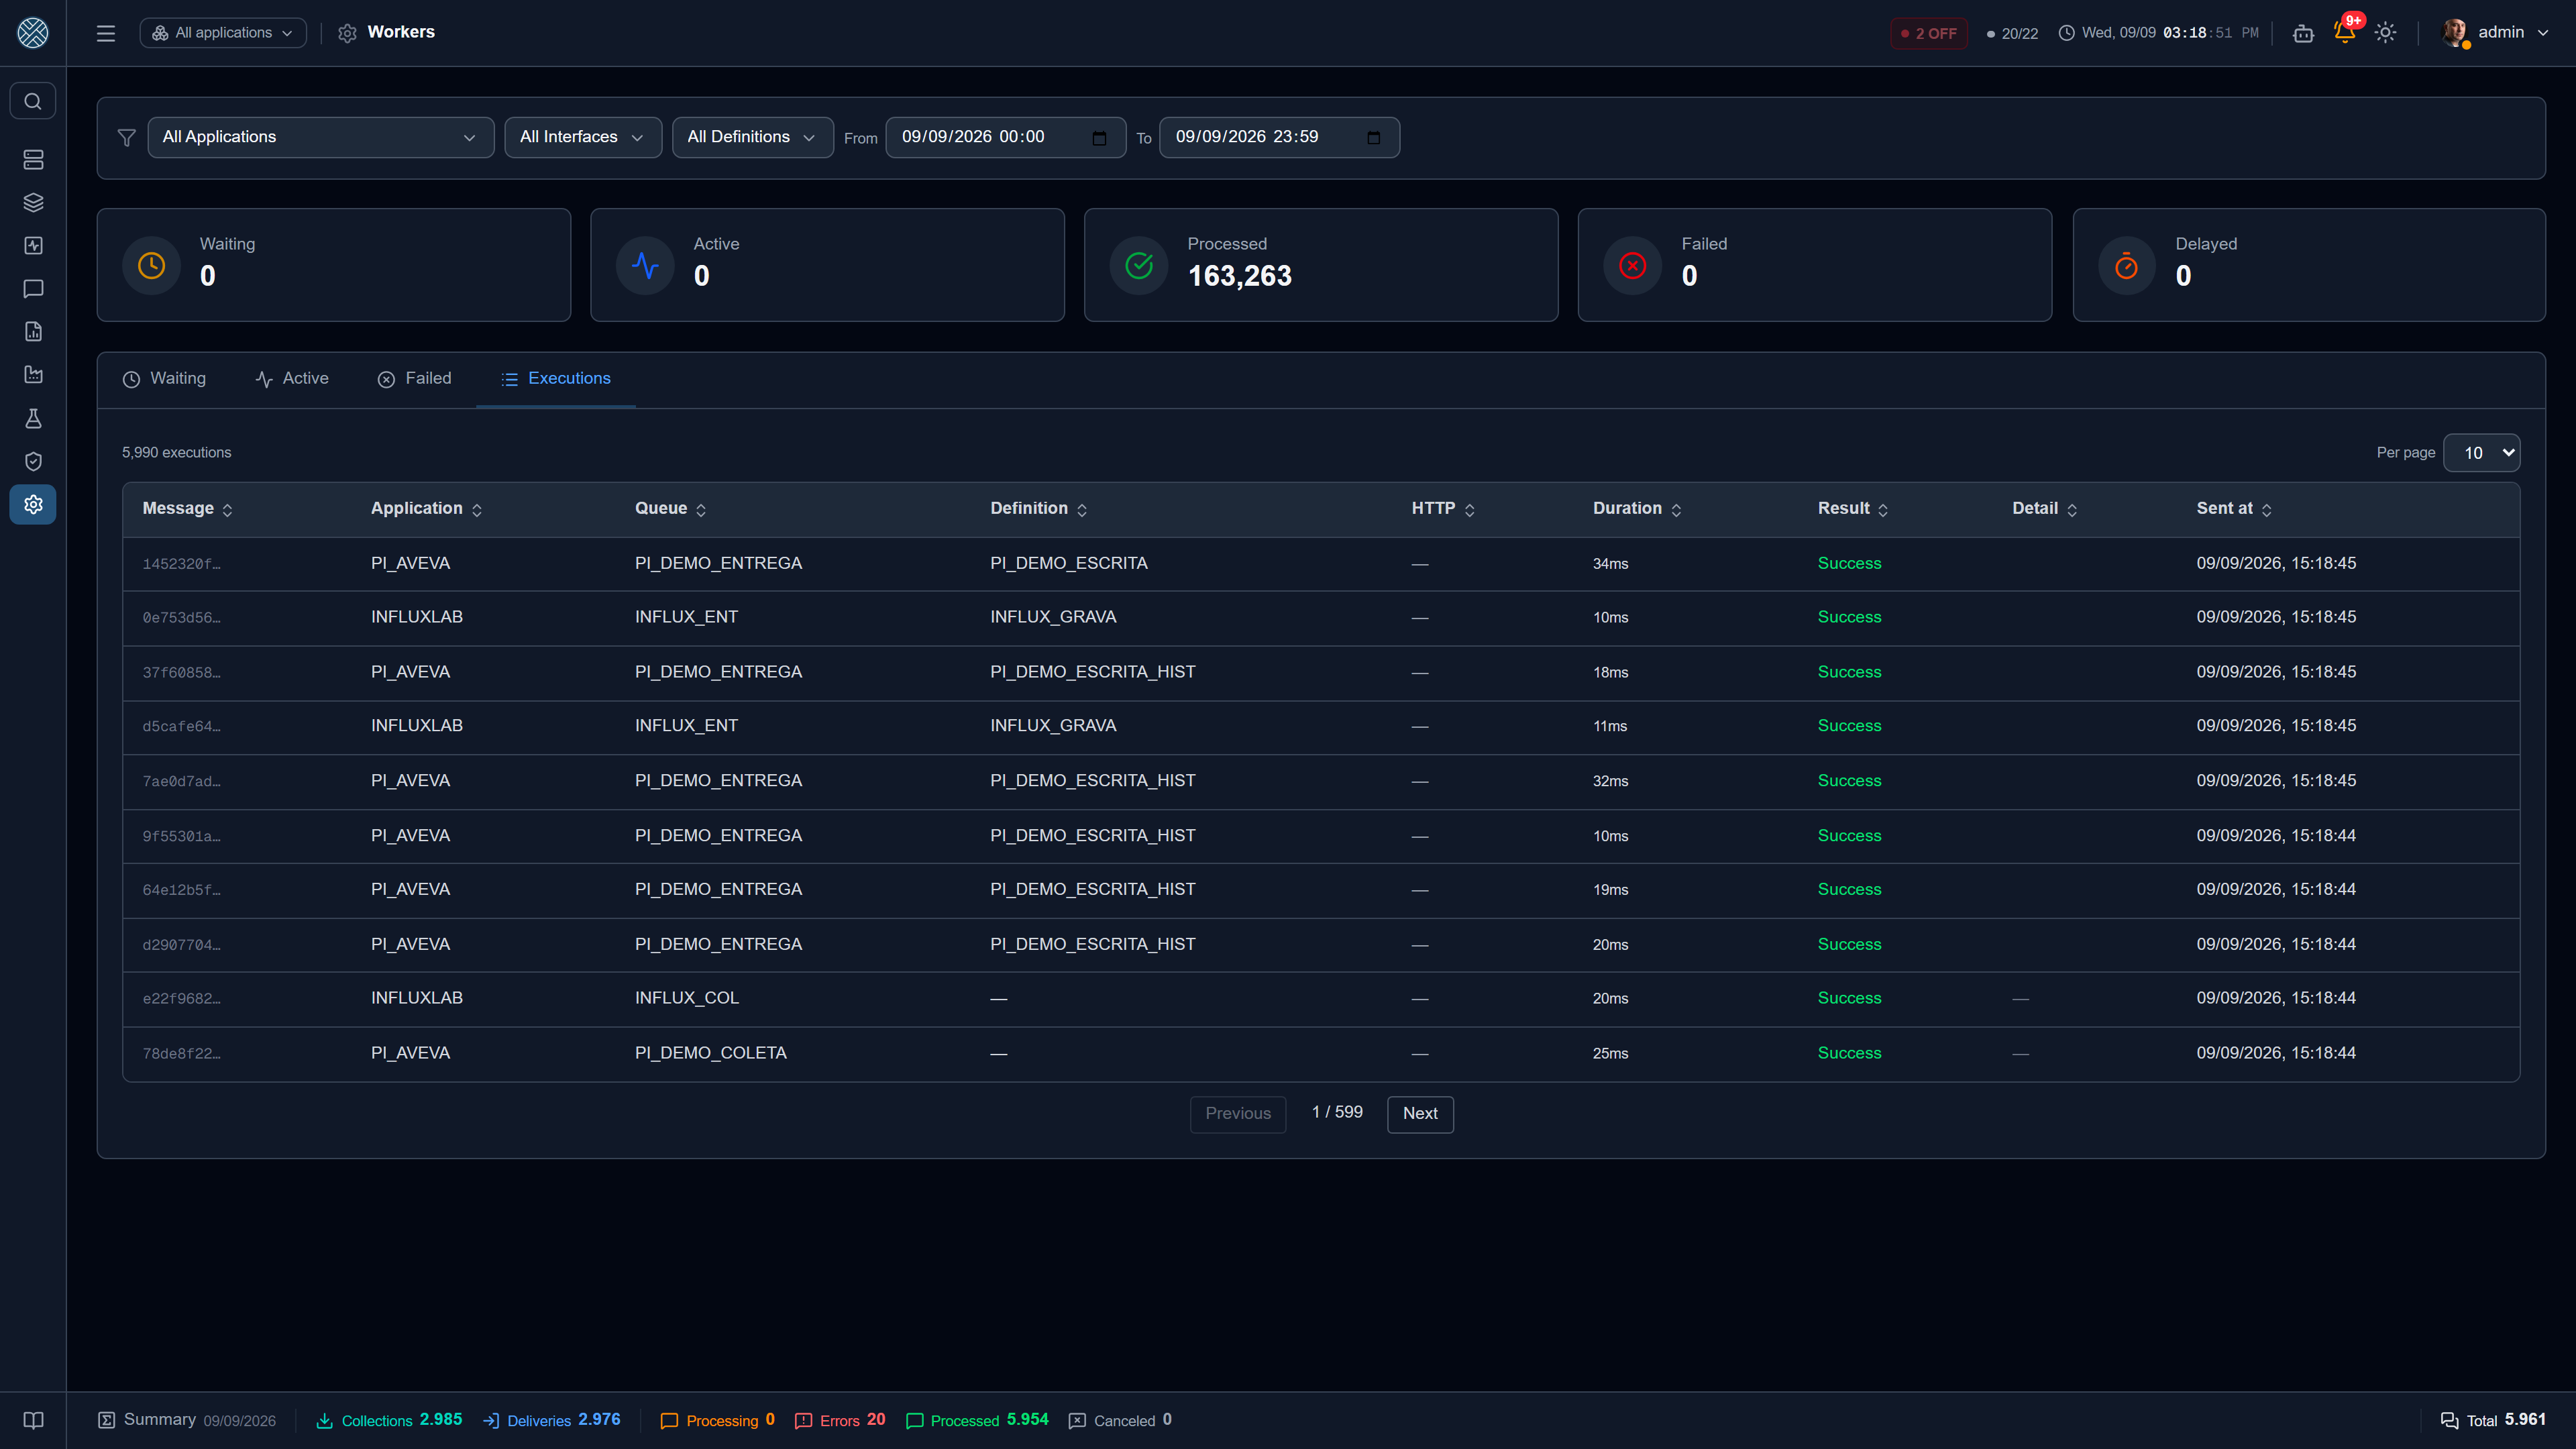Toggle the hamburger menu
This screenshot has width=2576, height=1449.
[106, 33]
